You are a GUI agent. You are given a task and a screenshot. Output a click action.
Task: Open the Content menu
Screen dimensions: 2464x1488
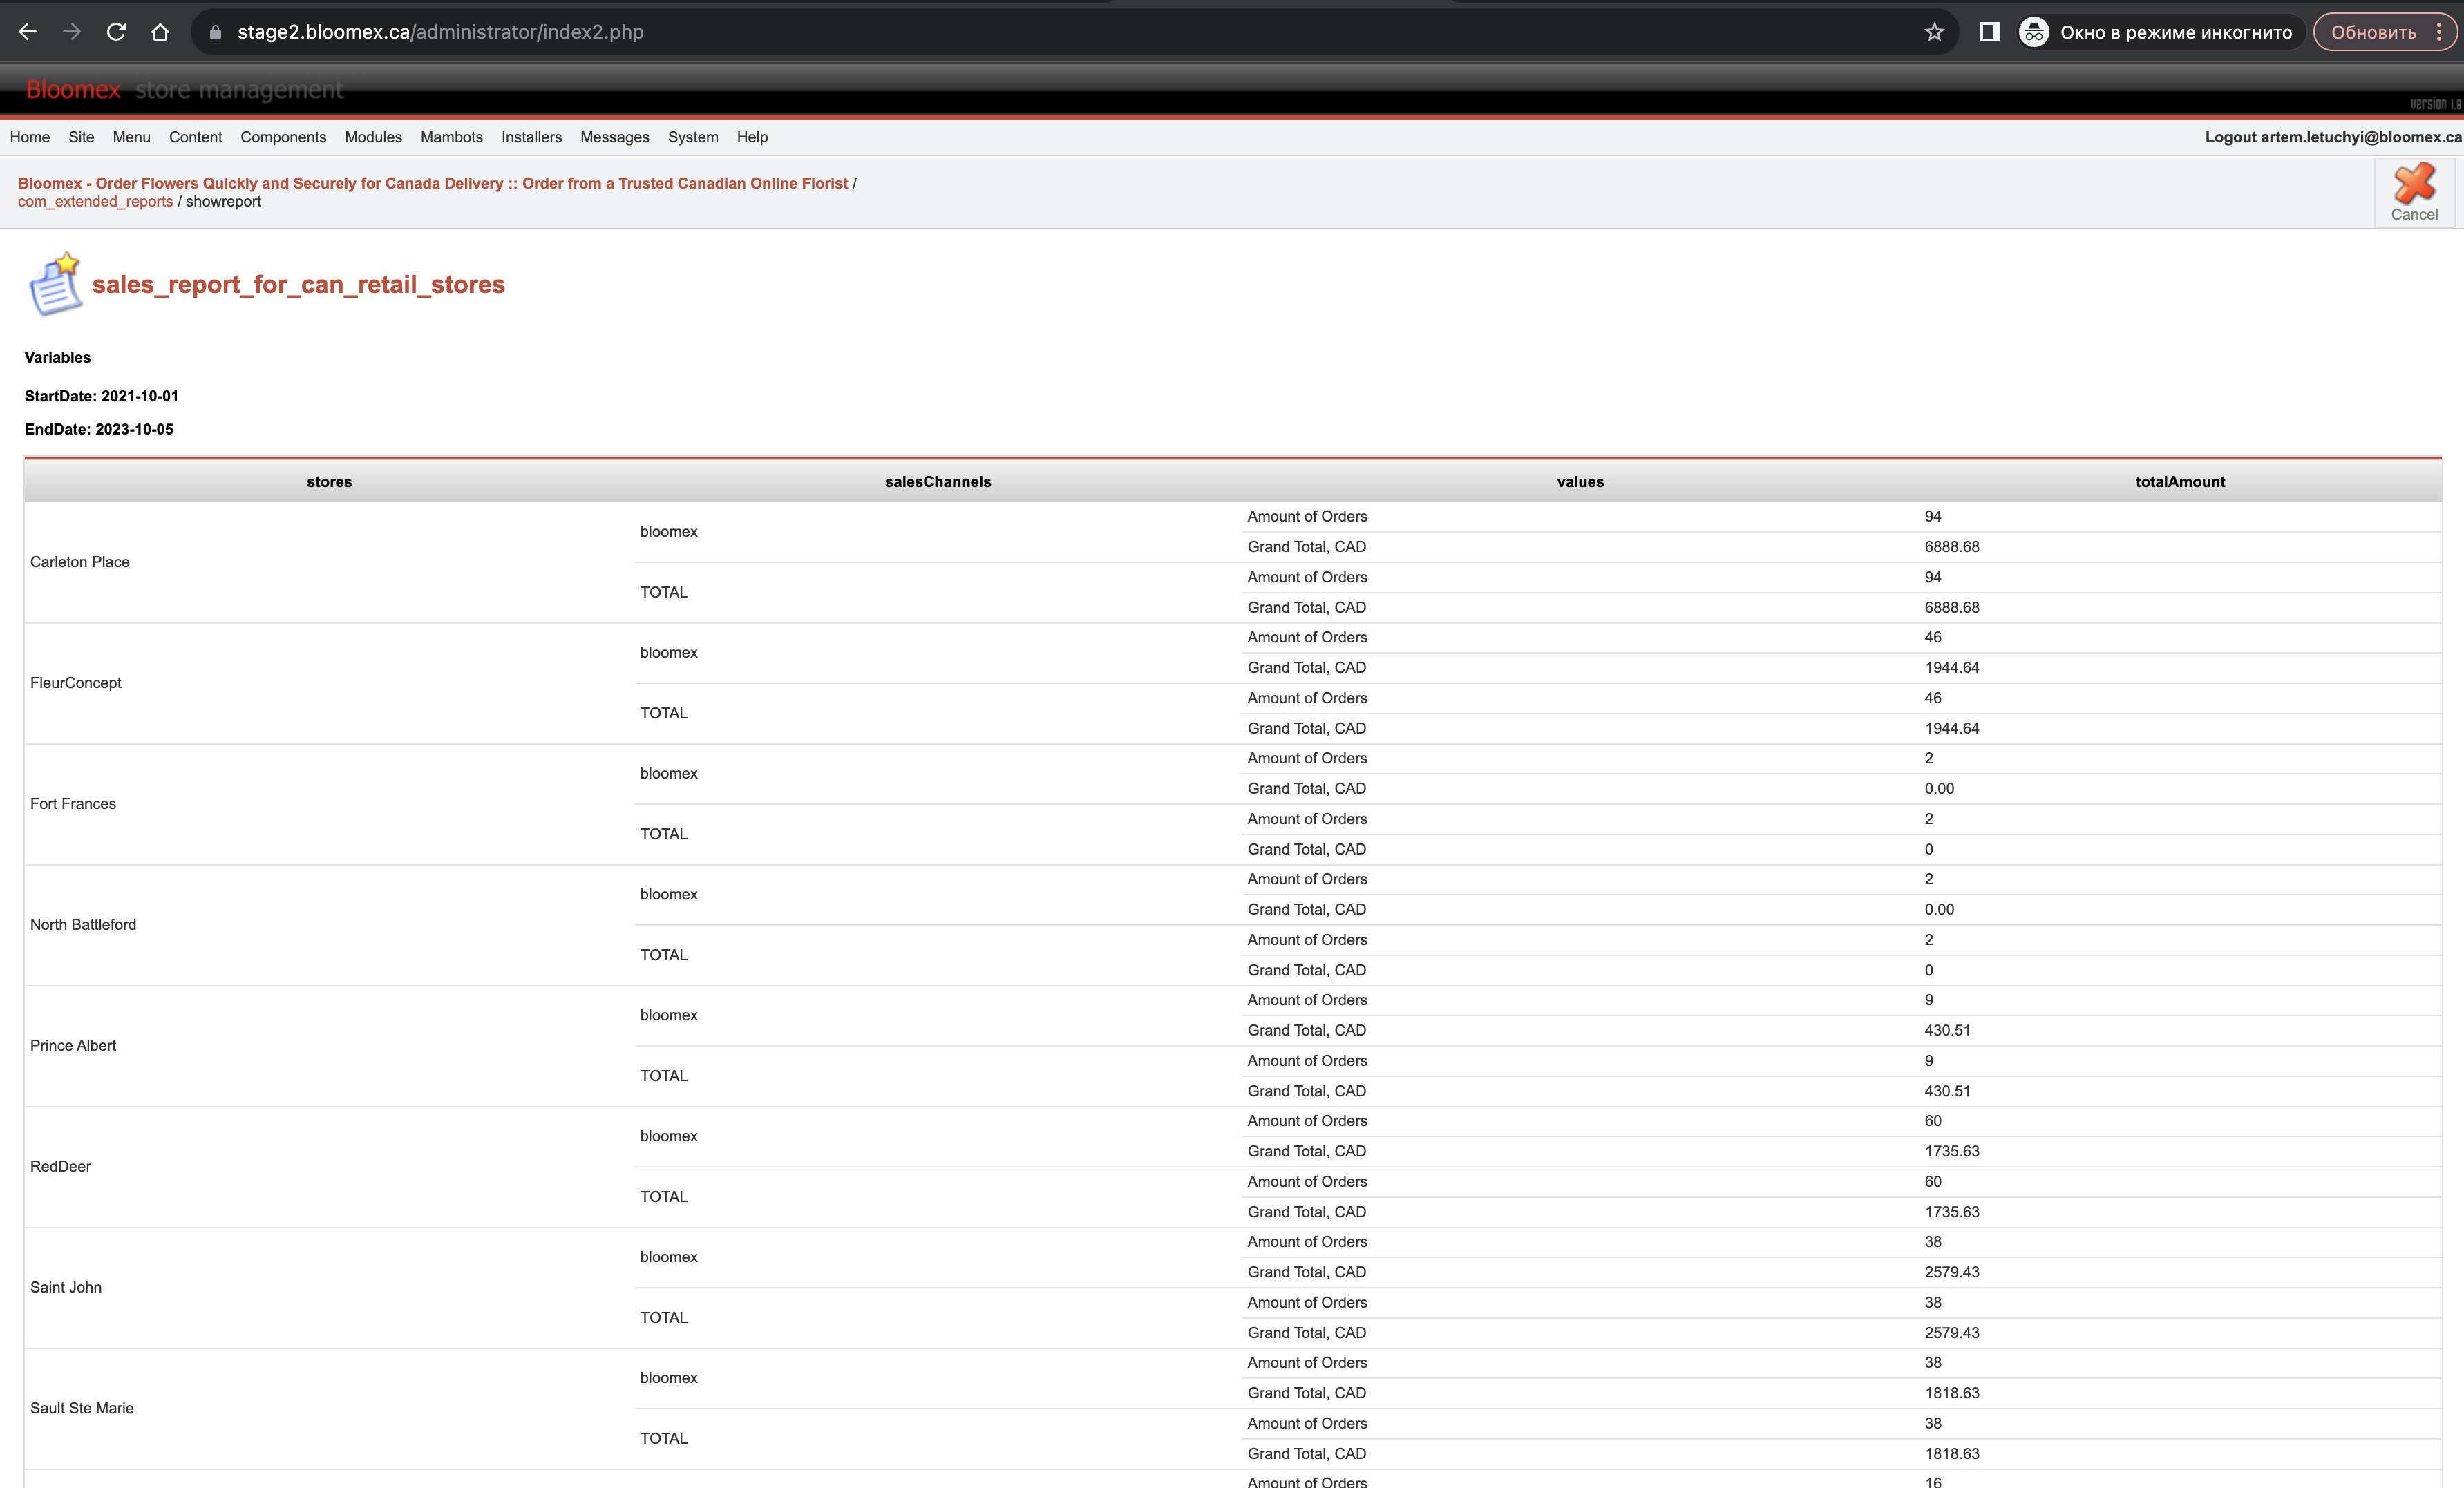pos(195,137)
